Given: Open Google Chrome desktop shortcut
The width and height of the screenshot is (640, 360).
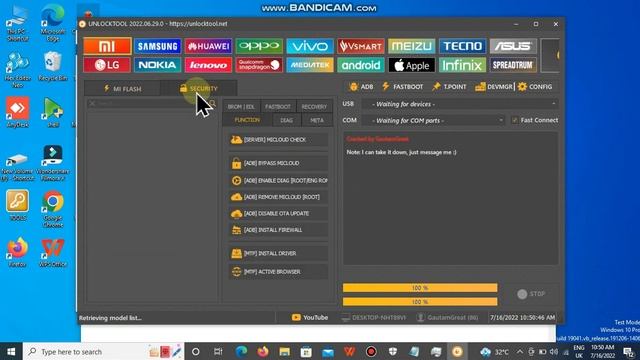Looking at the screenshot, I should click(x=53, y=209).
